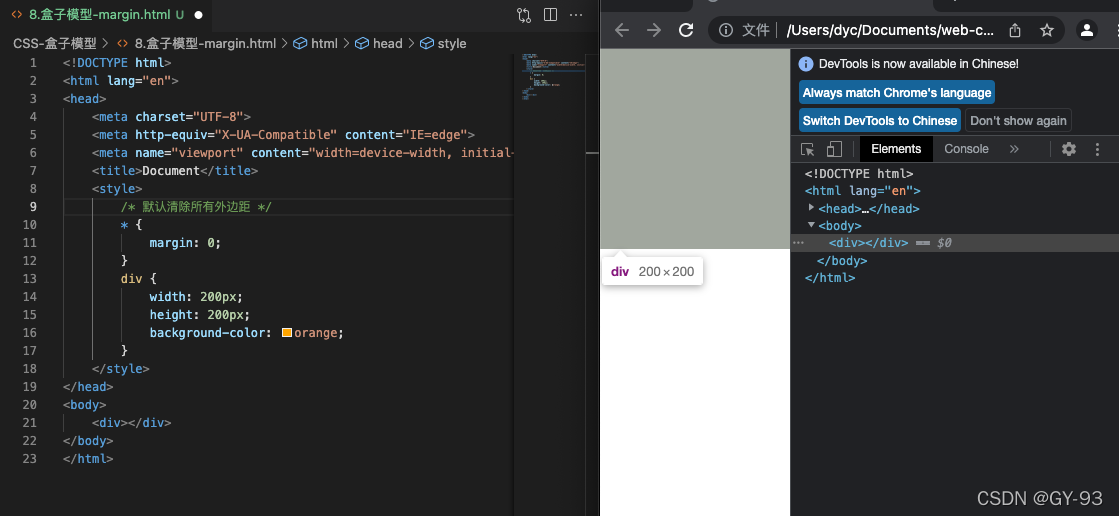The height and width of the screenshot is (516, 1119).
Task: Activate DevTools inspect element picker
Action: 807,149
